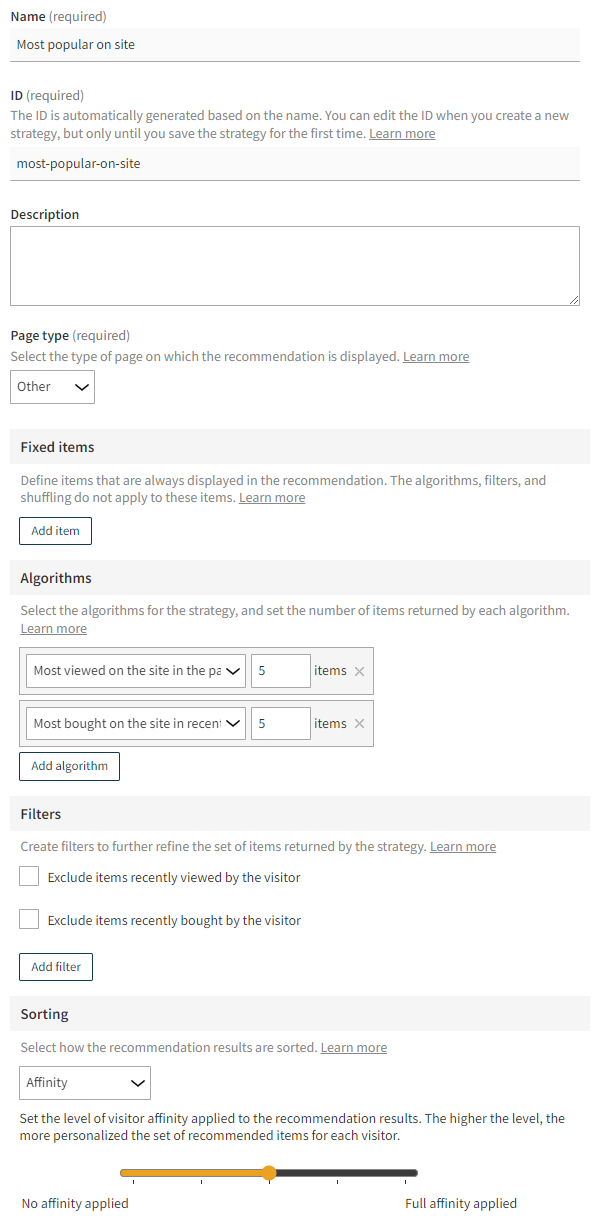Click the chevron on the Page type dropdown
This screenshot has width=600, height=1221.
tap(82, 386)
